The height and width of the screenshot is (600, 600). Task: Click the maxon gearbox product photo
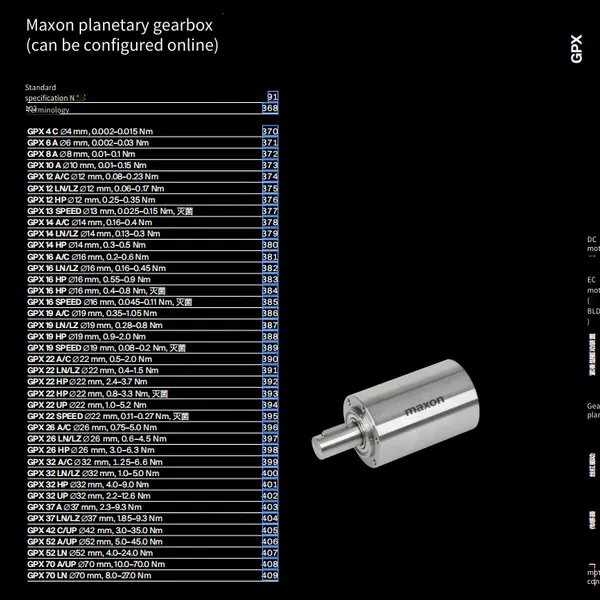tap(395, 413)
